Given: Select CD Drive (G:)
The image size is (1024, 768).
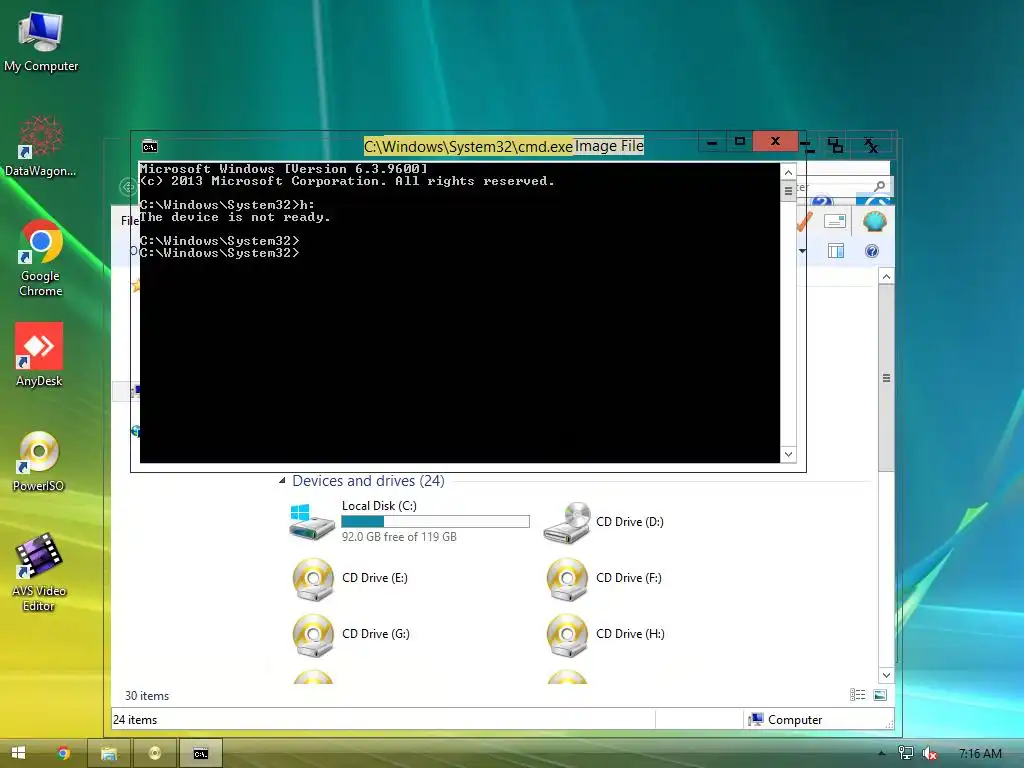Looking at the screenshot, I should (x=351, y=634).
